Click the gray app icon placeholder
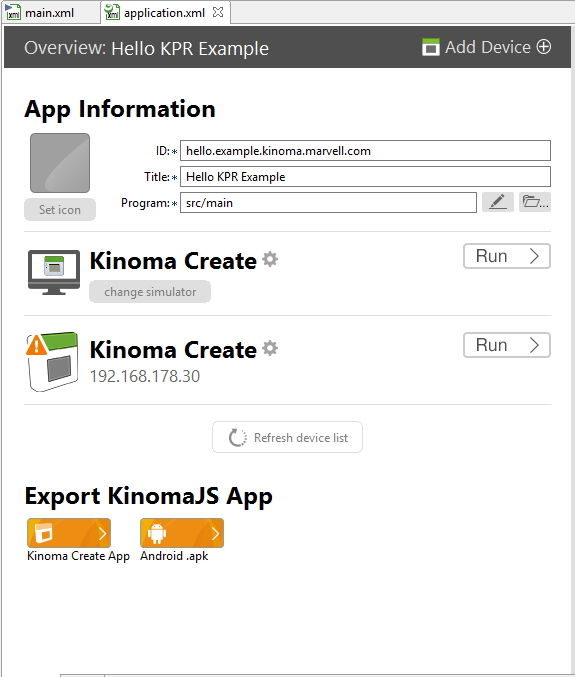 [60, 163]
